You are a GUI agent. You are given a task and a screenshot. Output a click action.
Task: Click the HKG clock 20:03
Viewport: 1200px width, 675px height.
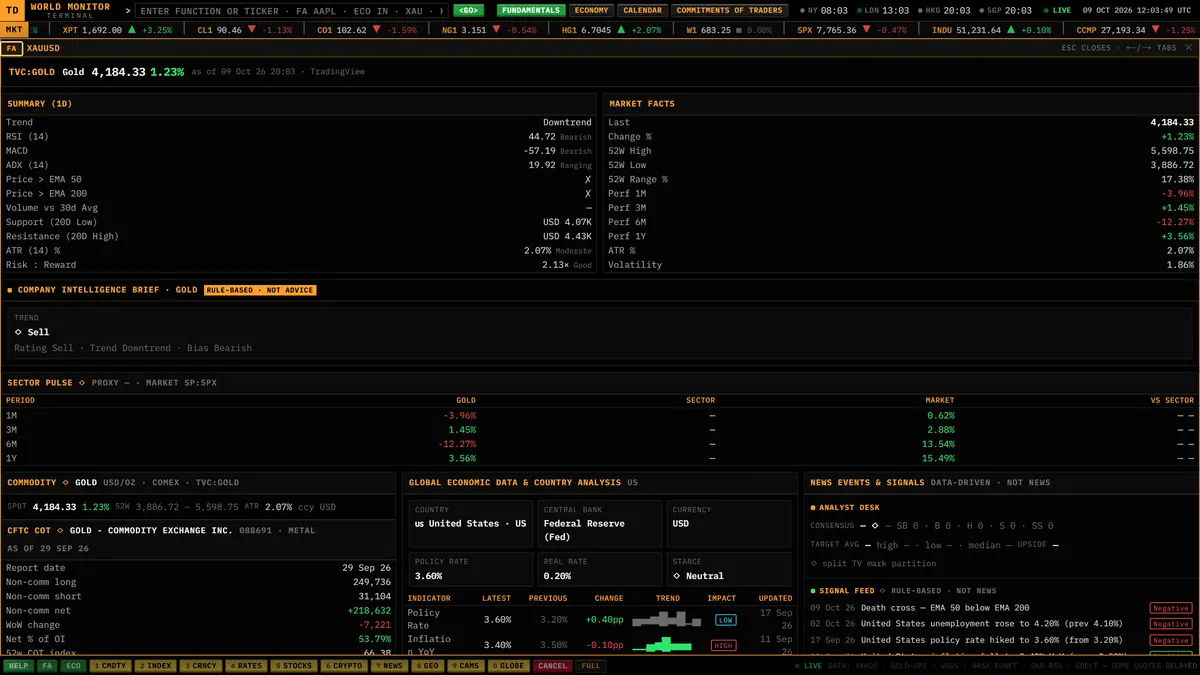pyautogui.click(x=942, y=10)
